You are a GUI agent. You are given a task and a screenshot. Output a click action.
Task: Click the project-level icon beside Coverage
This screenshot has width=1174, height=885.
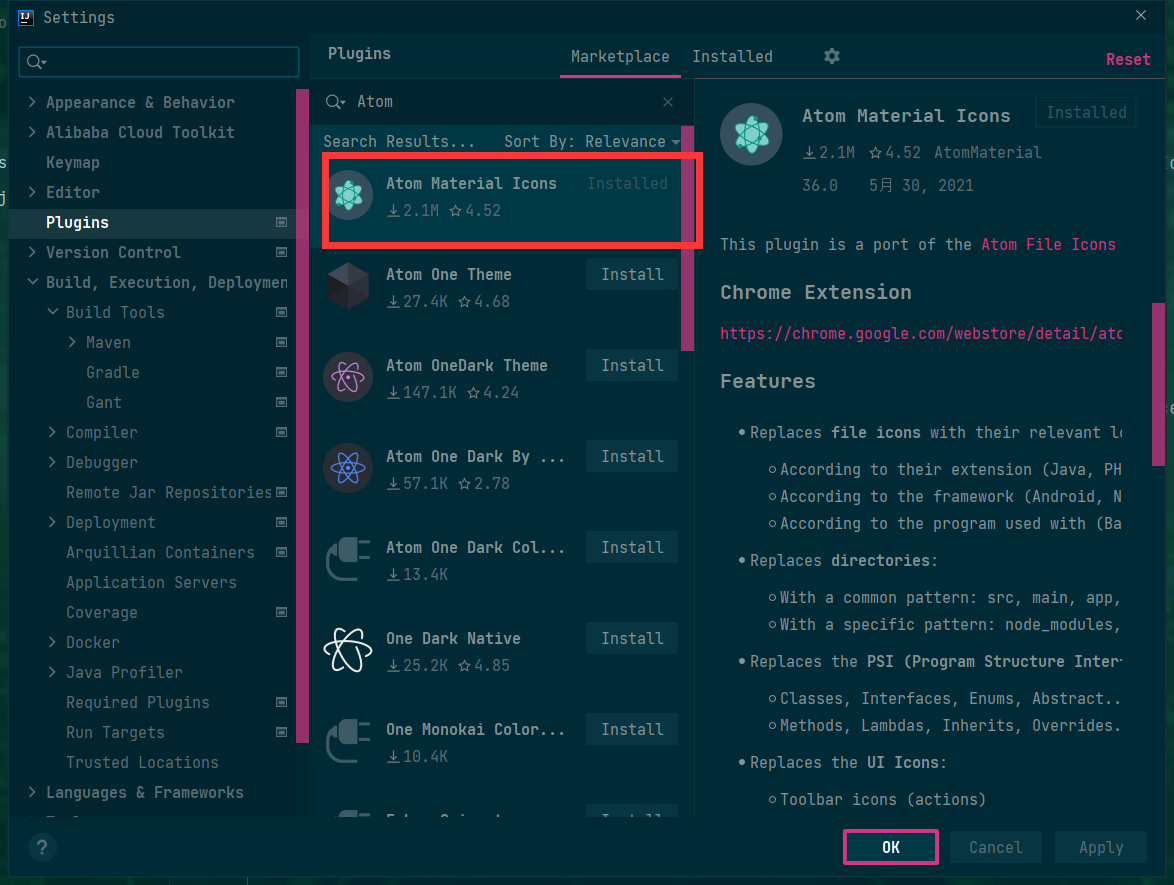coord(282,612)
